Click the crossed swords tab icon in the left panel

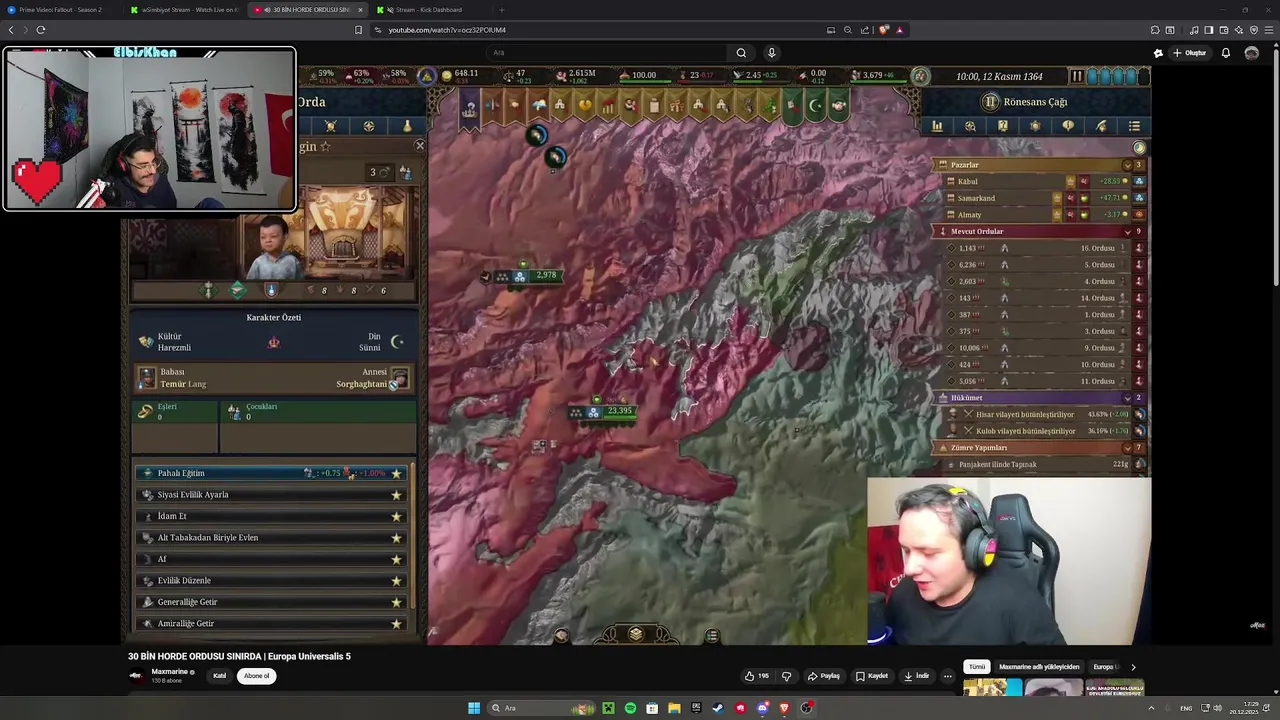(x=330, y=126)
